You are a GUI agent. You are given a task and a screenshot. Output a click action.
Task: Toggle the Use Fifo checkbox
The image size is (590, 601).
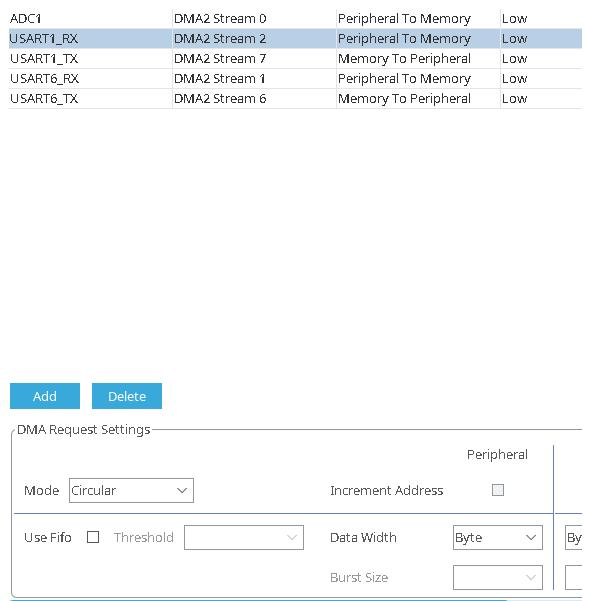93,537
